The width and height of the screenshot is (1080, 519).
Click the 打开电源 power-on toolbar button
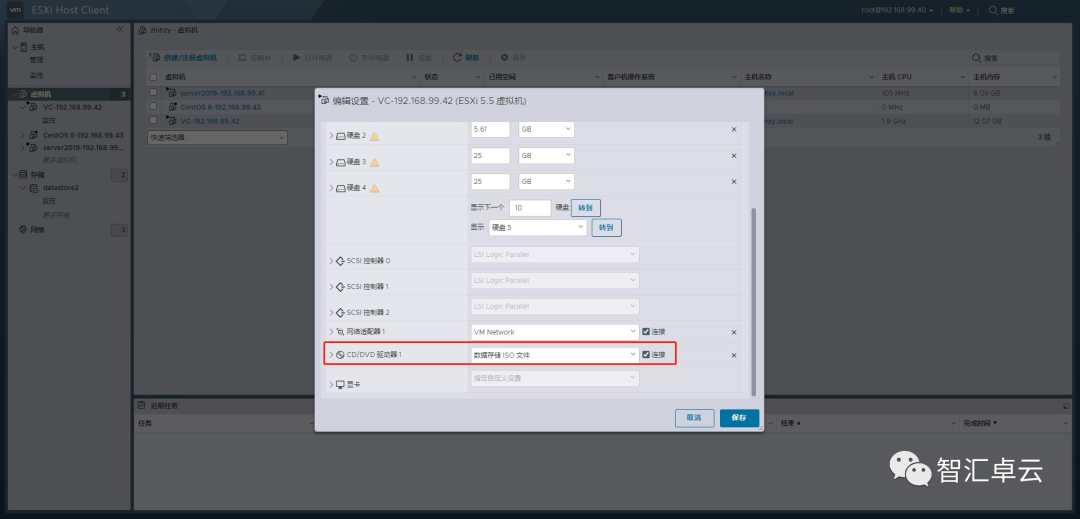[x=313, y=58]
